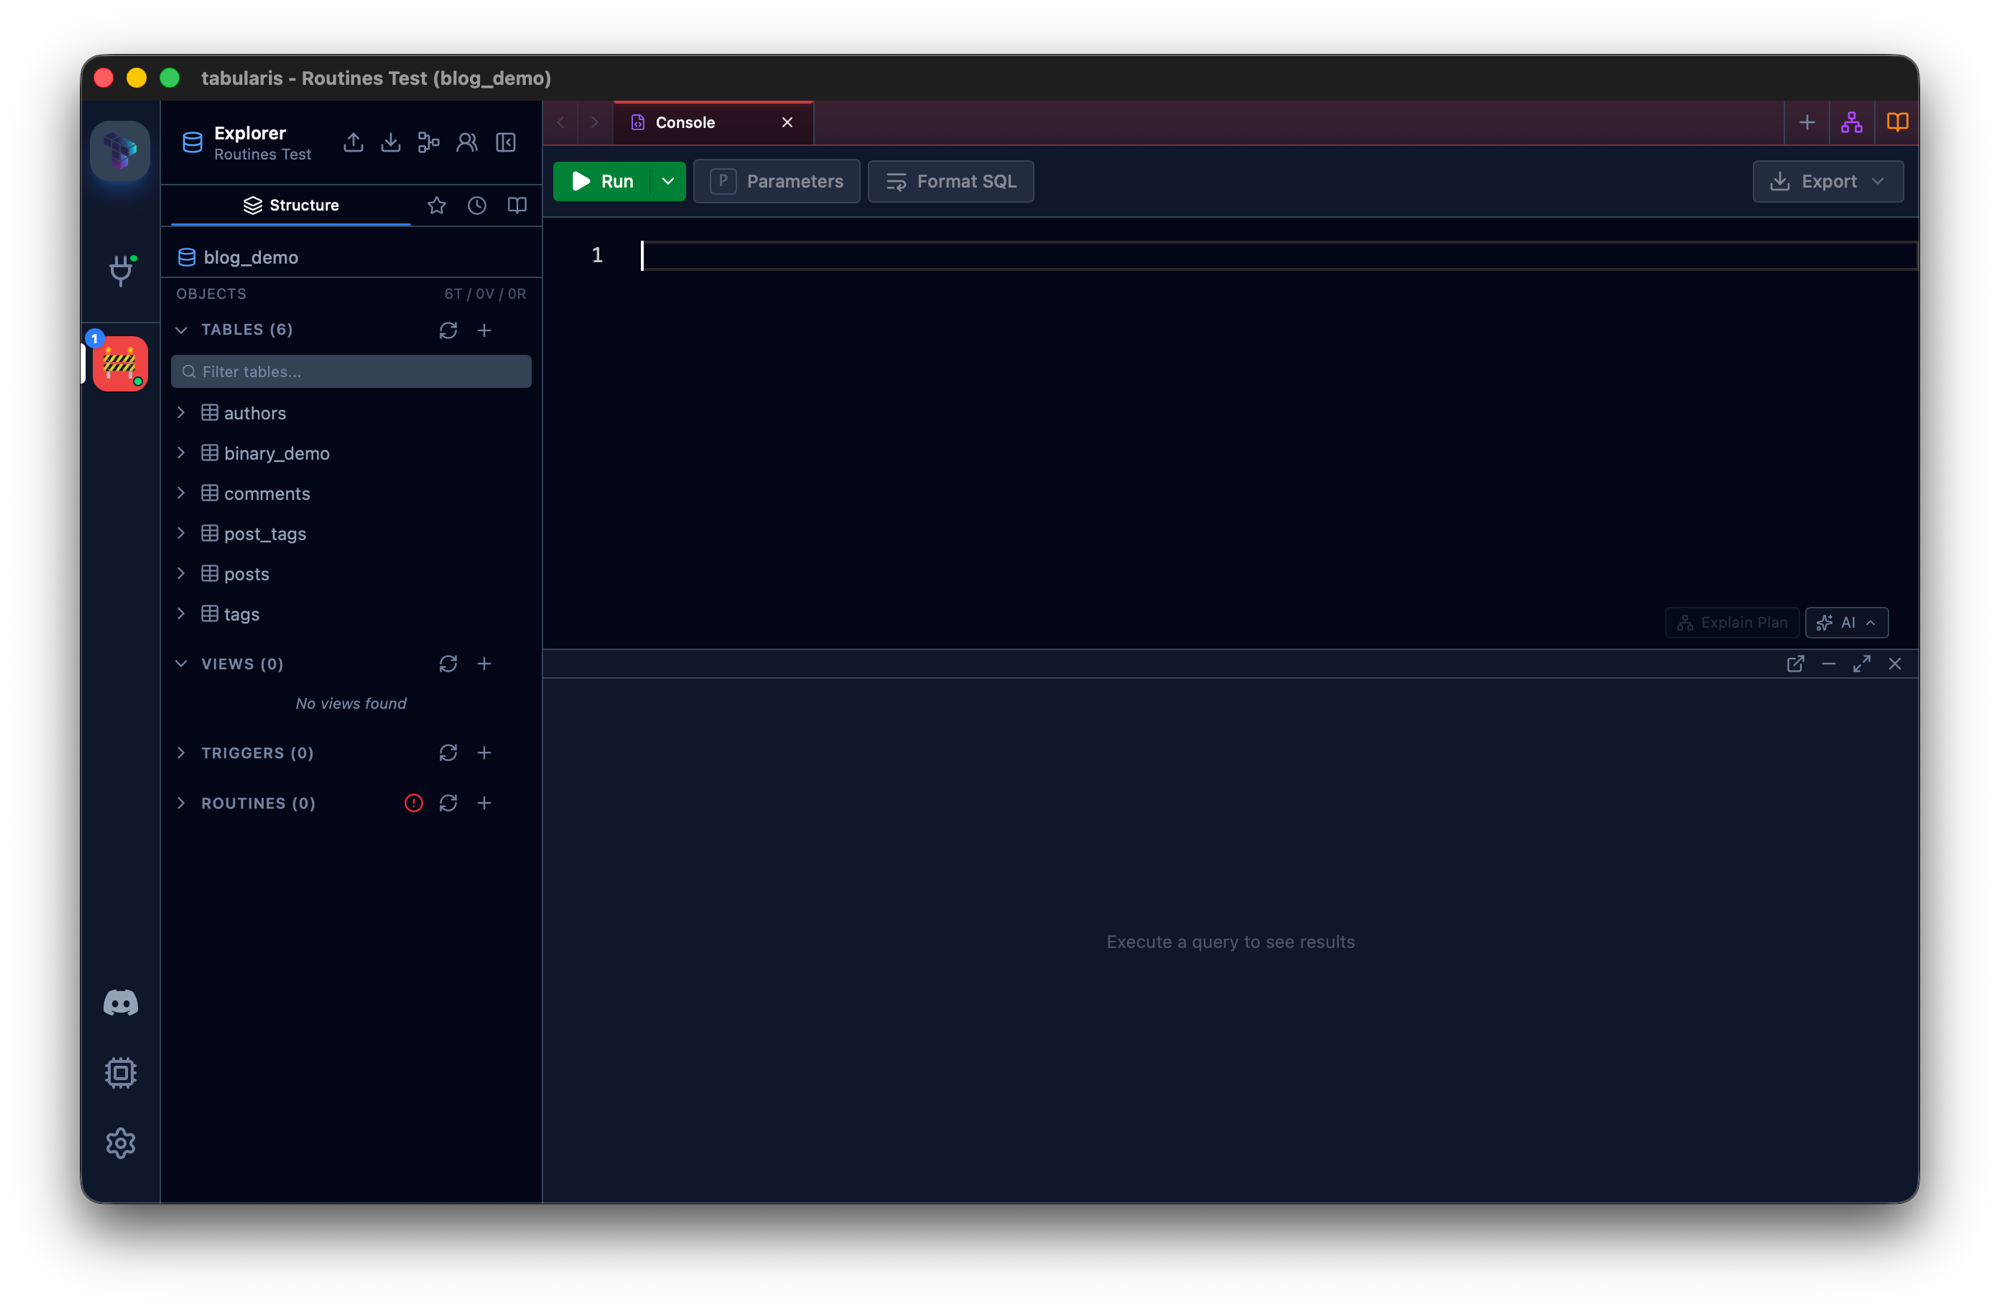
Task: Expand the TRIGGERS section
Action: coord(181,753)
